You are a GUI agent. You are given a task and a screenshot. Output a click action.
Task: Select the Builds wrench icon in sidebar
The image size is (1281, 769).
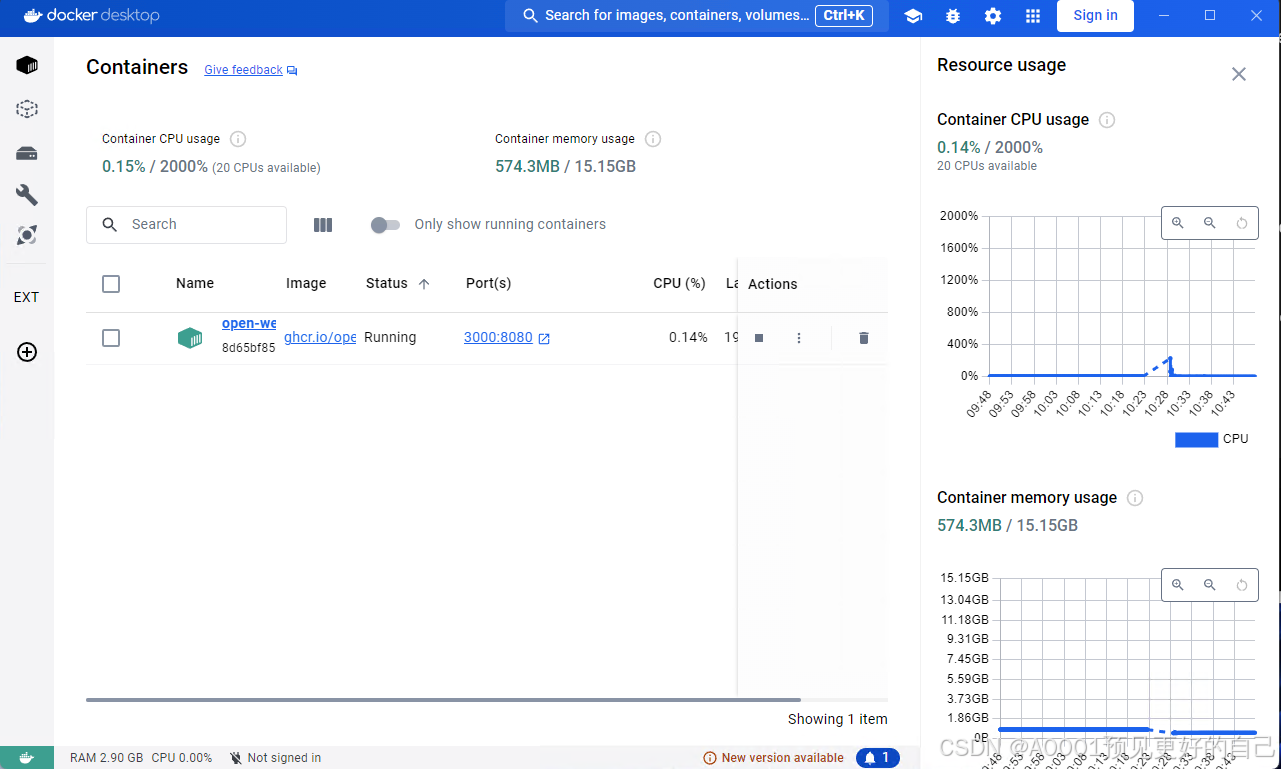click(26, 194)
